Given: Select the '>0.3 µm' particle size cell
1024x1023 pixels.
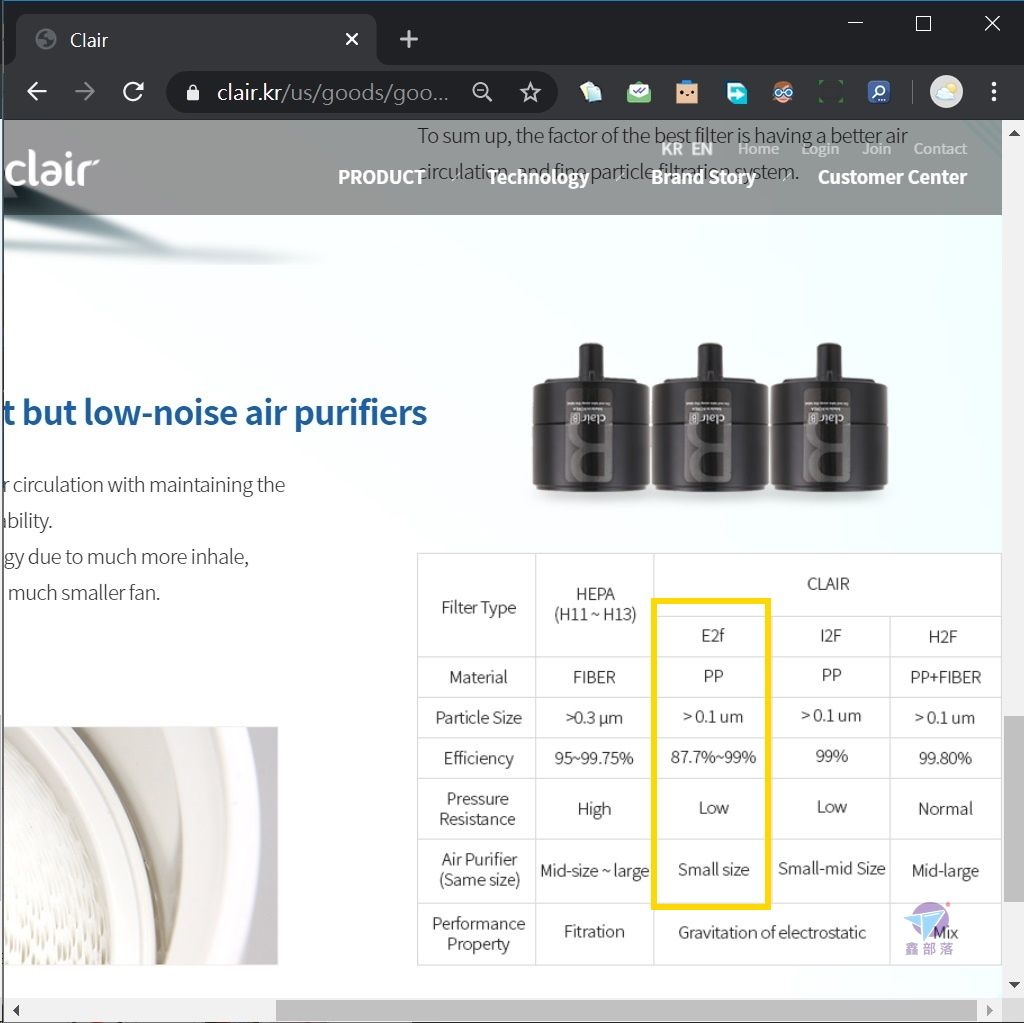Looking at the screenshot, I should click(594, 718).
